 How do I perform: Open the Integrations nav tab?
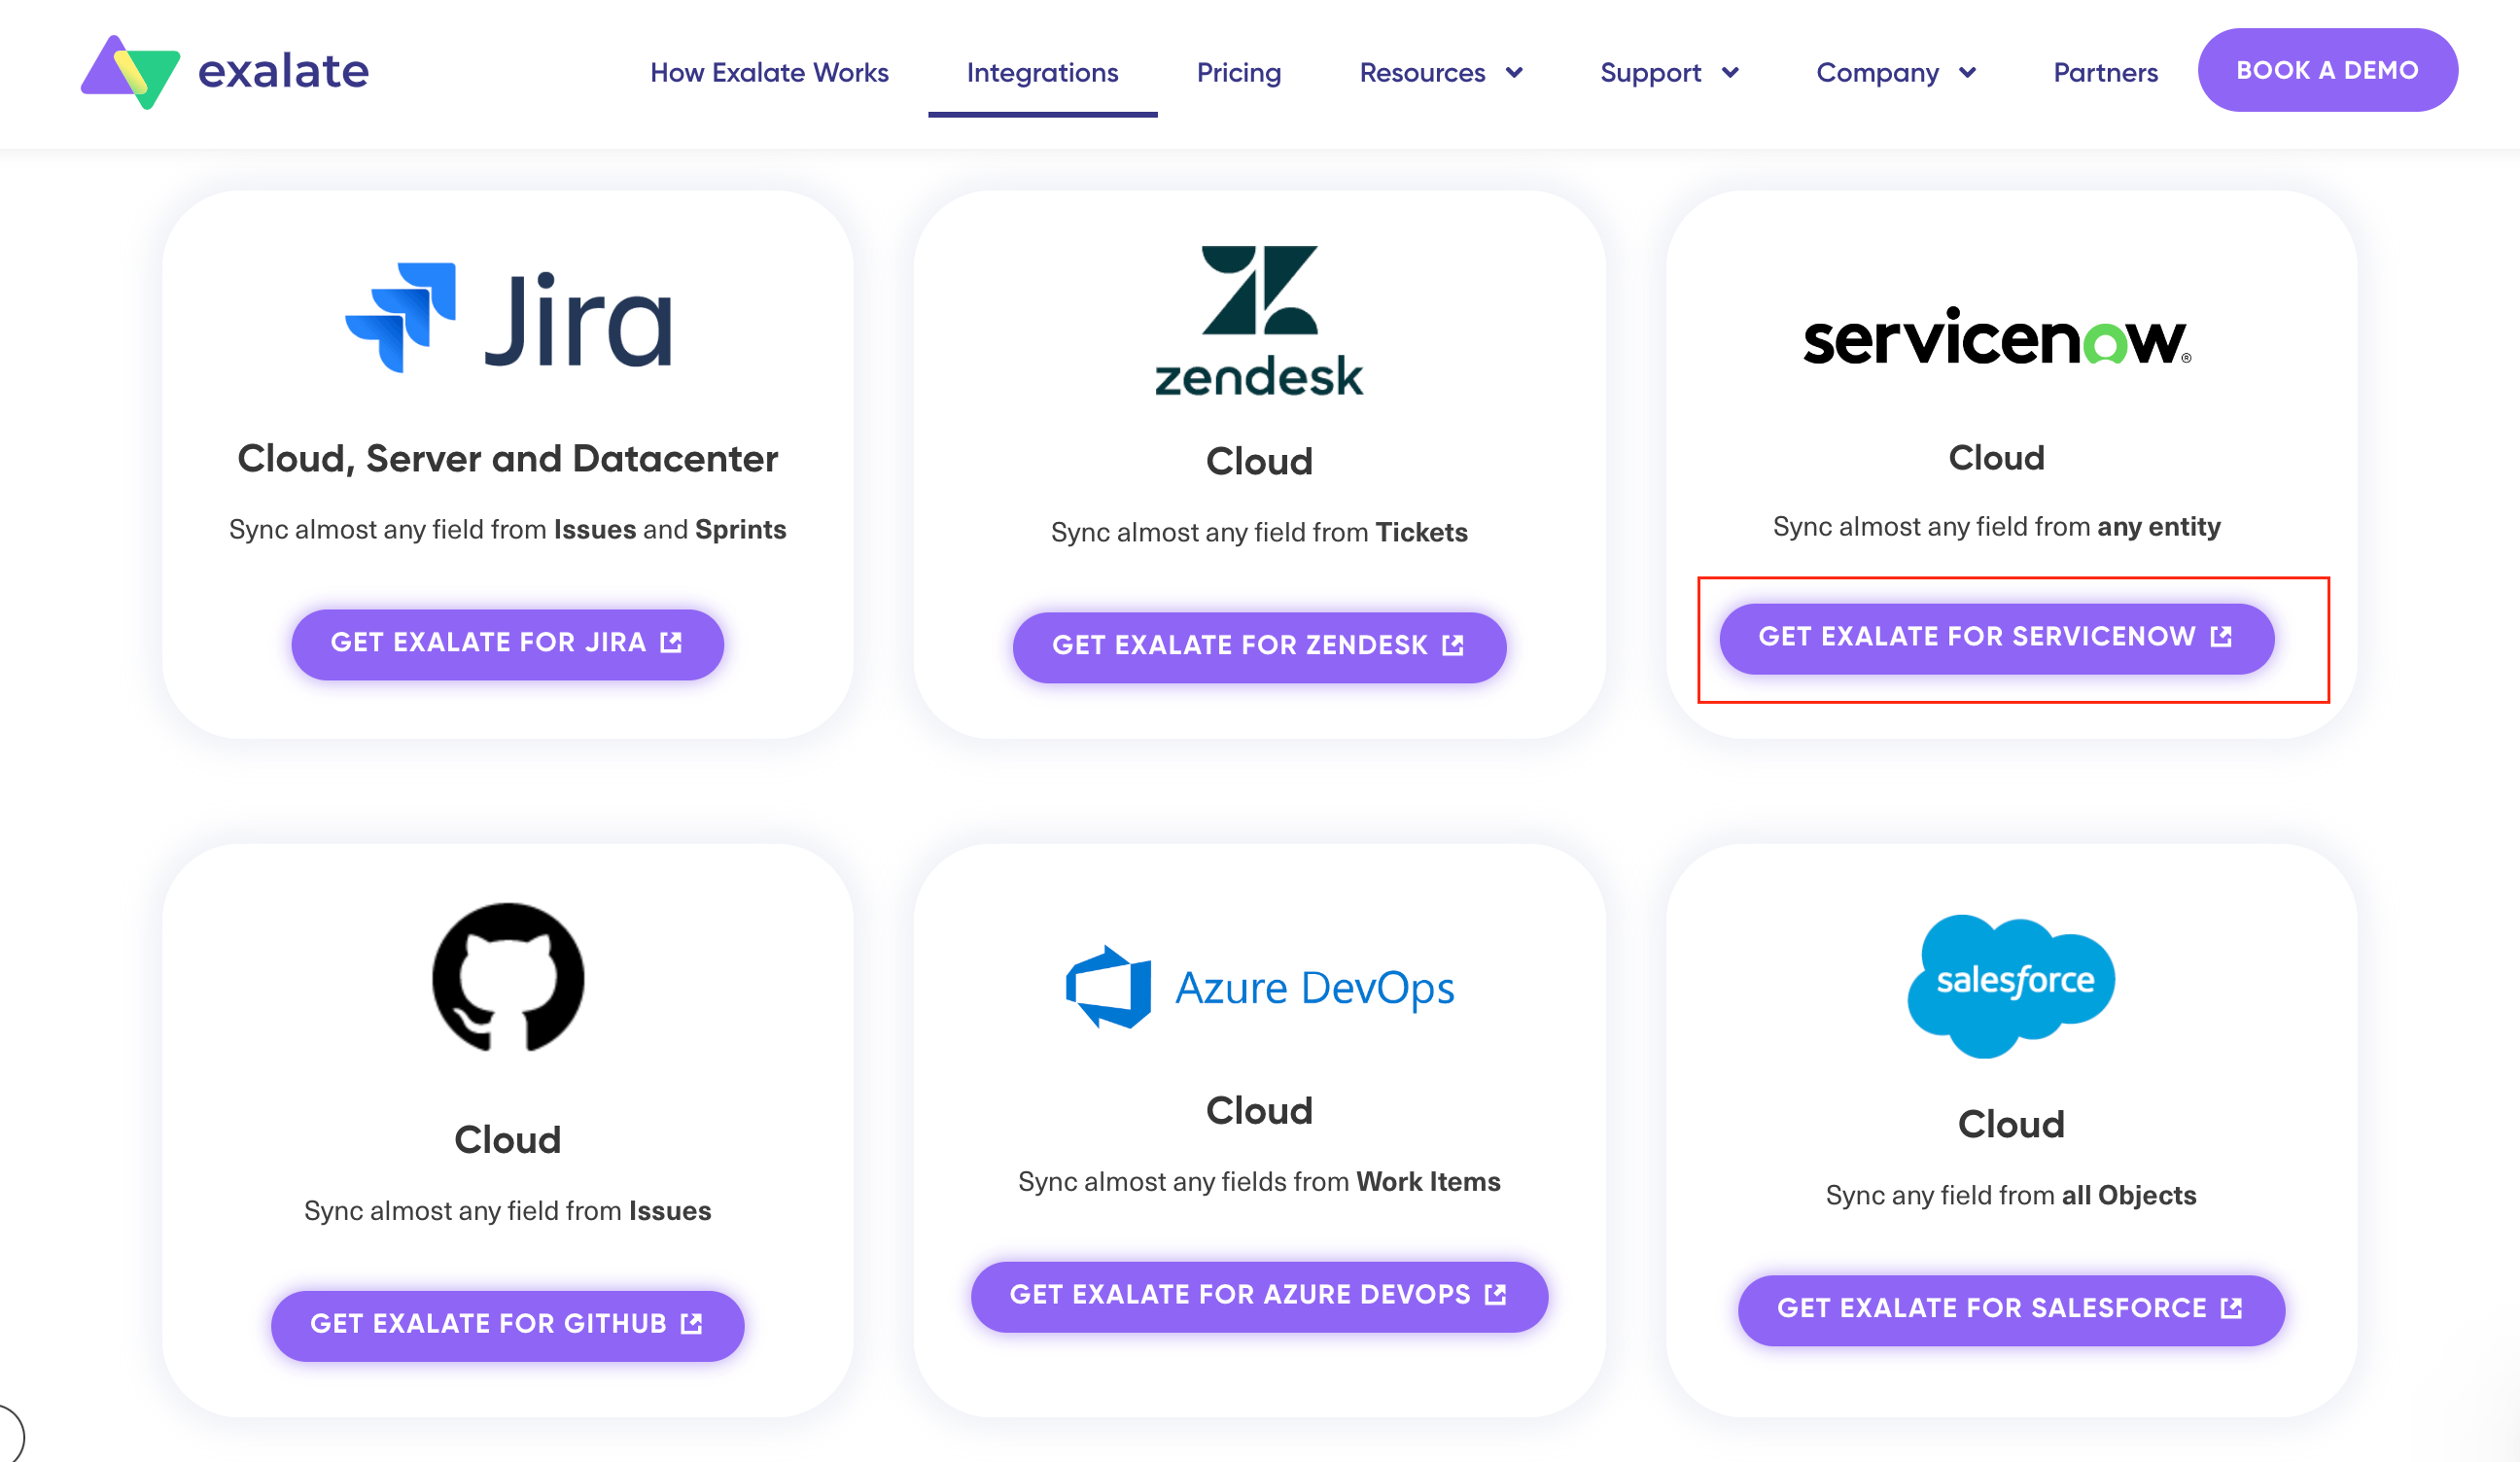coord(1042,72)
